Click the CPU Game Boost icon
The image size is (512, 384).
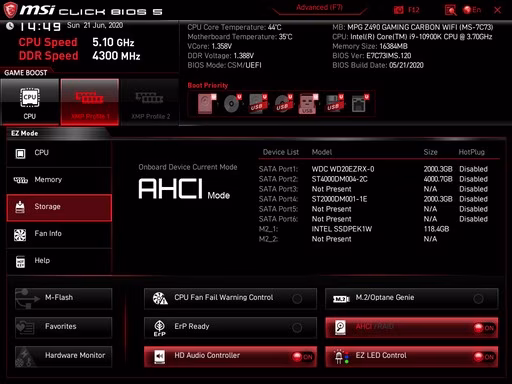pos(30,102)
